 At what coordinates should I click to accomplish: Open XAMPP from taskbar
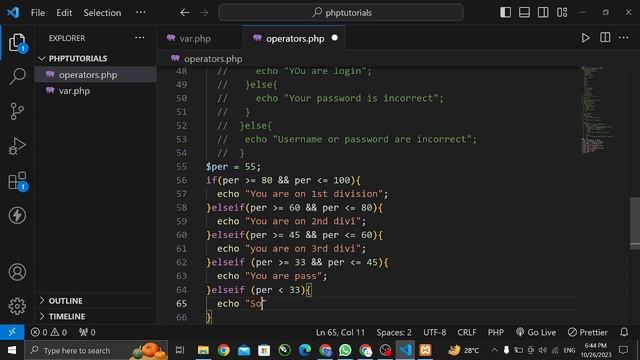coord(425,350)
